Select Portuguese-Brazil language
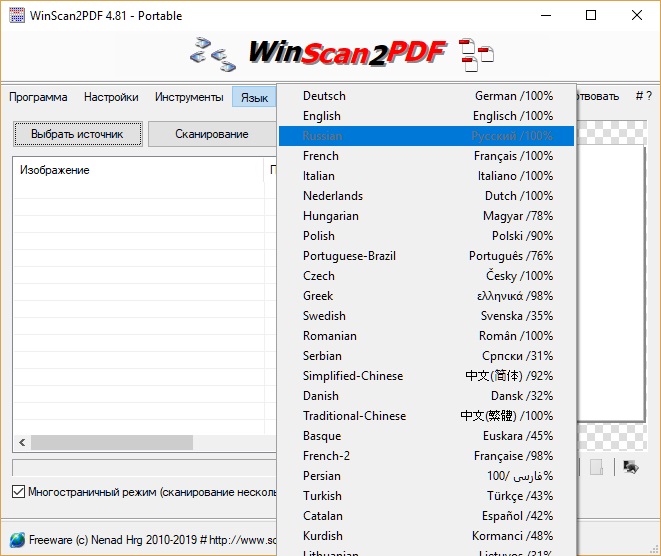Image resolution: width=661 pixels, height=556 pixels. point(426,256)
